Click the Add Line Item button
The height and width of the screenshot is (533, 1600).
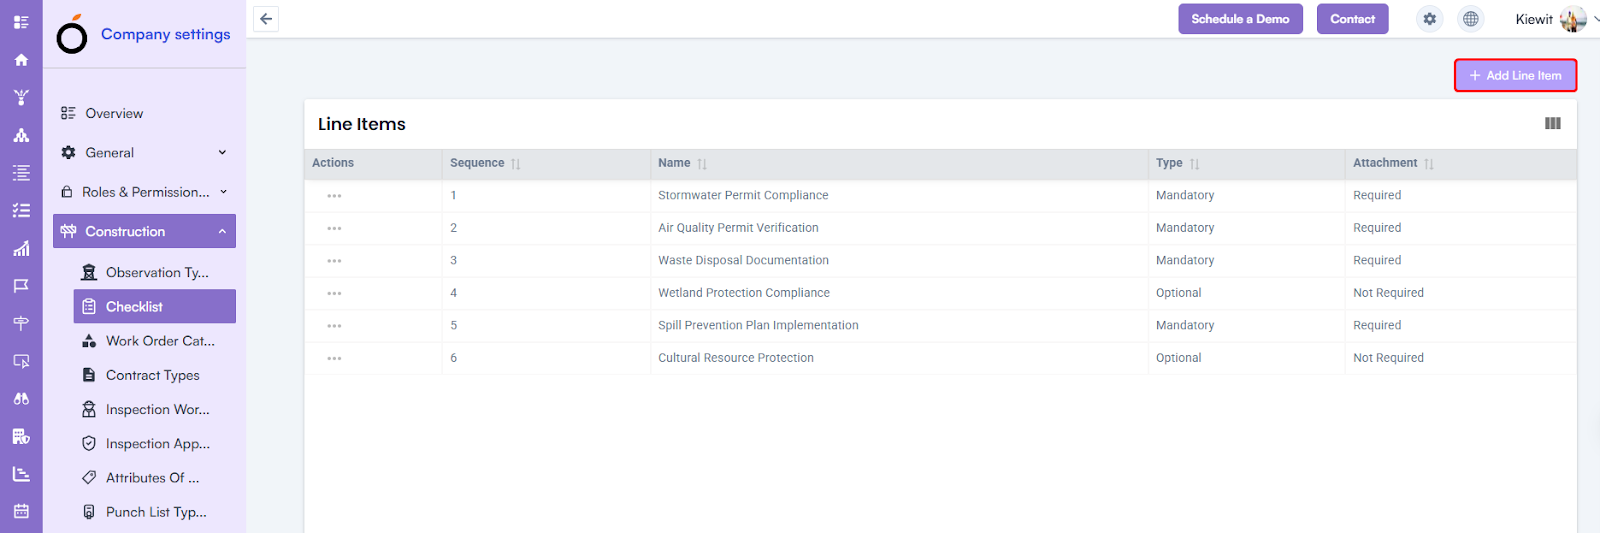click(1515, 76)
